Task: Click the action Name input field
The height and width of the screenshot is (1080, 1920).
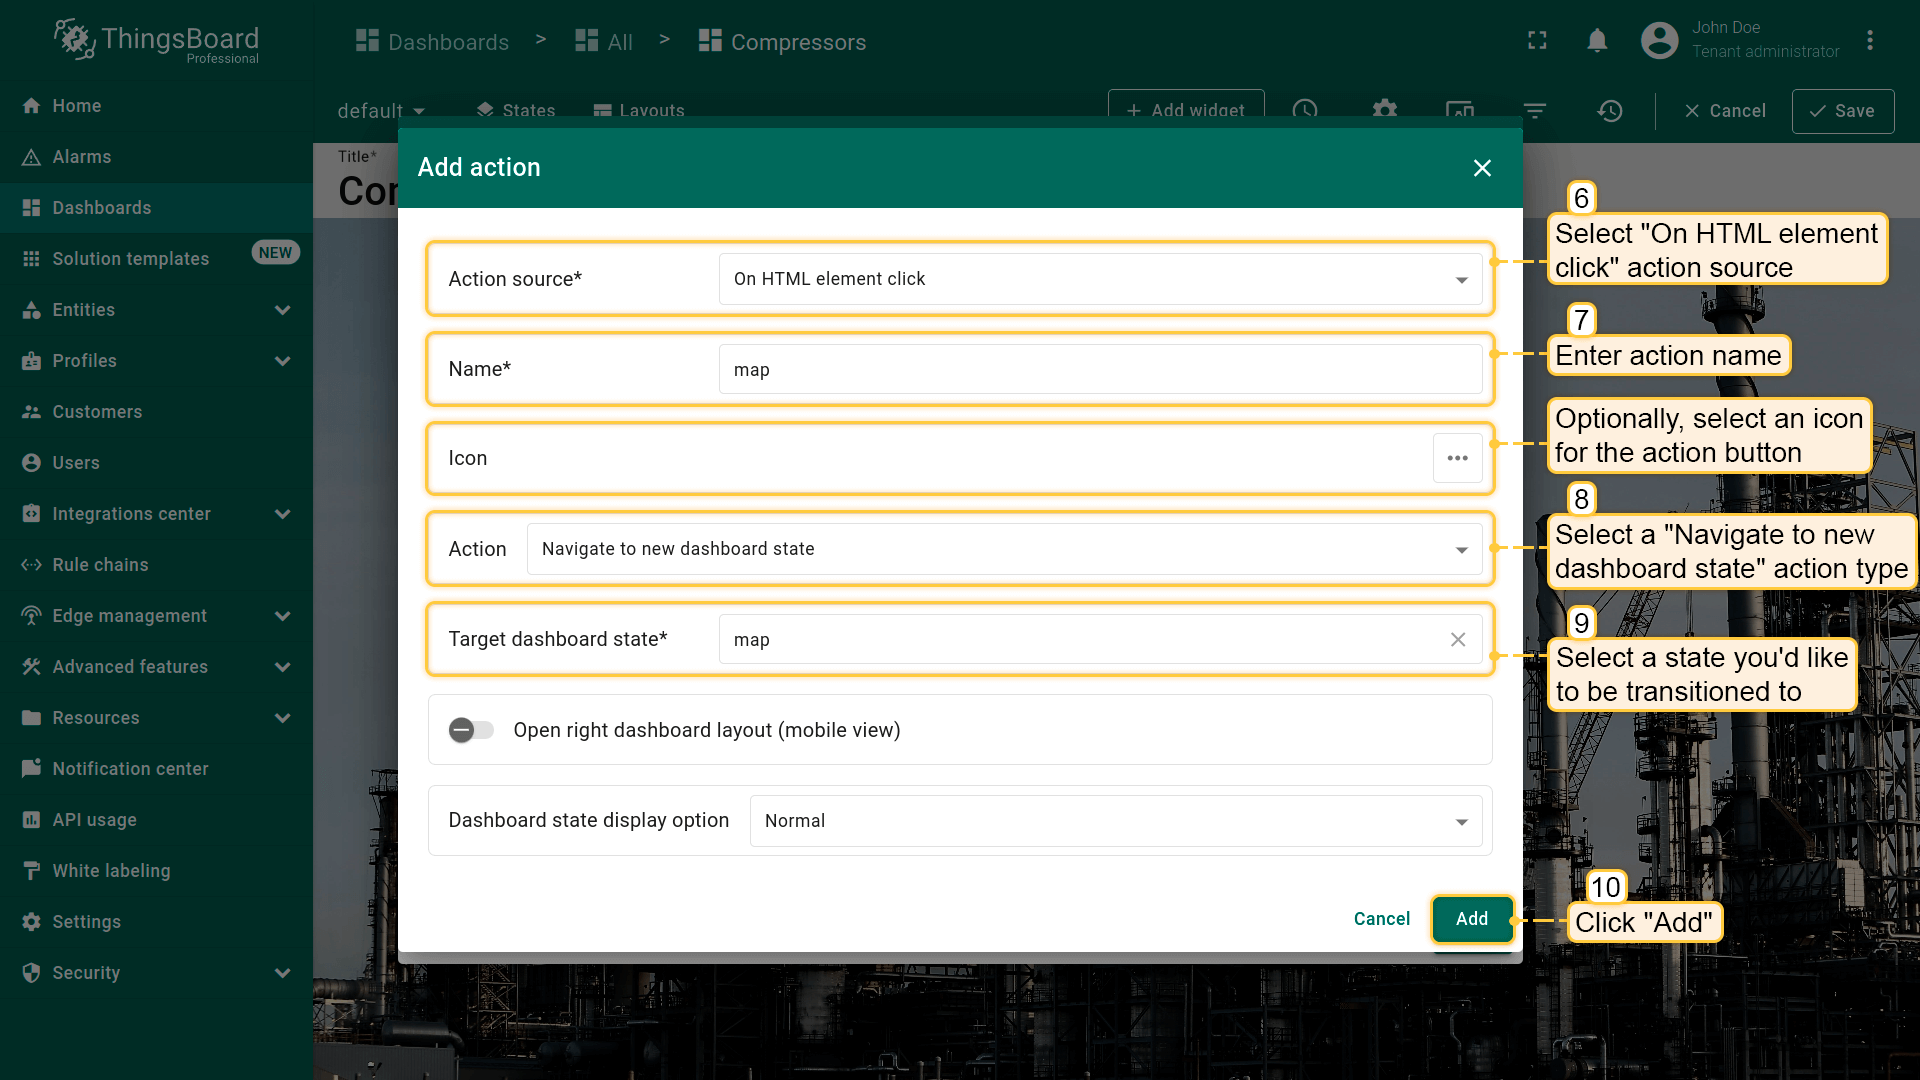Action: tap(1100, 370)
